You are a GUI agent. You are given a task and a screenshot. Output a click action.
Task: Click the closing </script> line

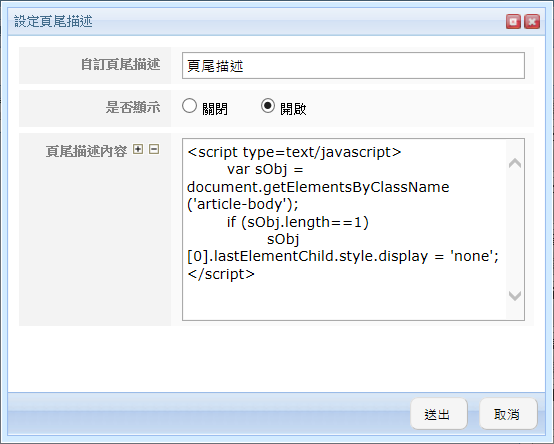tap(221, 274)
